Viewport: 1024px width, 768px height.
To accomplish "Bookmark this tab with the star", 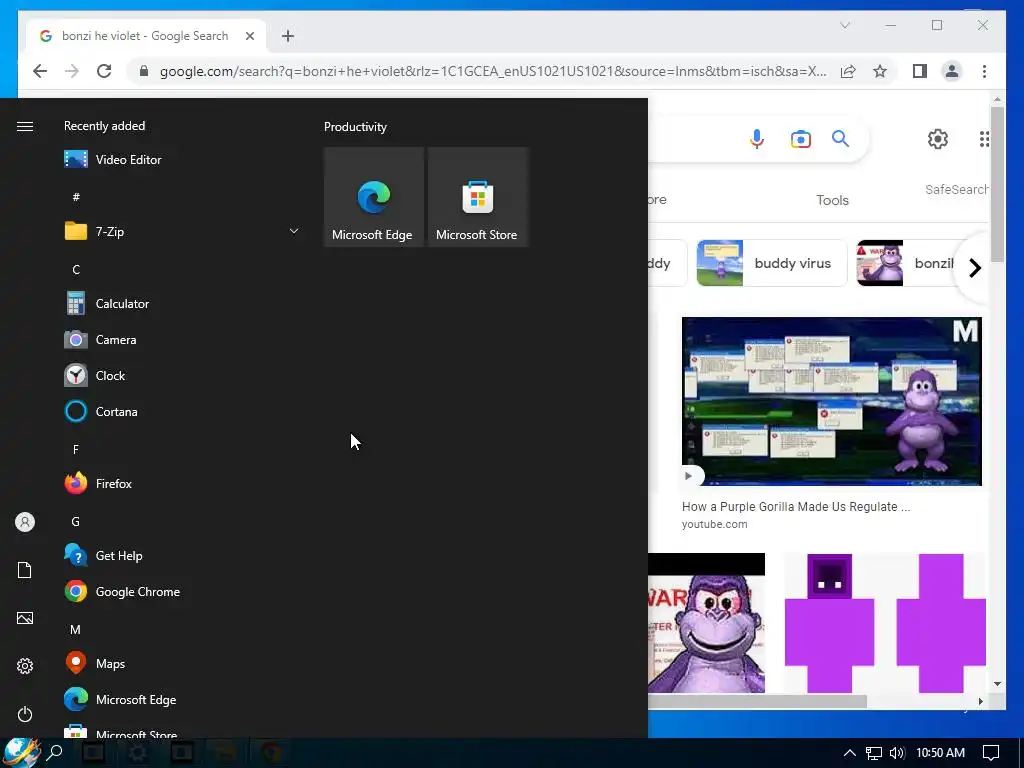I will click(880, 71).
